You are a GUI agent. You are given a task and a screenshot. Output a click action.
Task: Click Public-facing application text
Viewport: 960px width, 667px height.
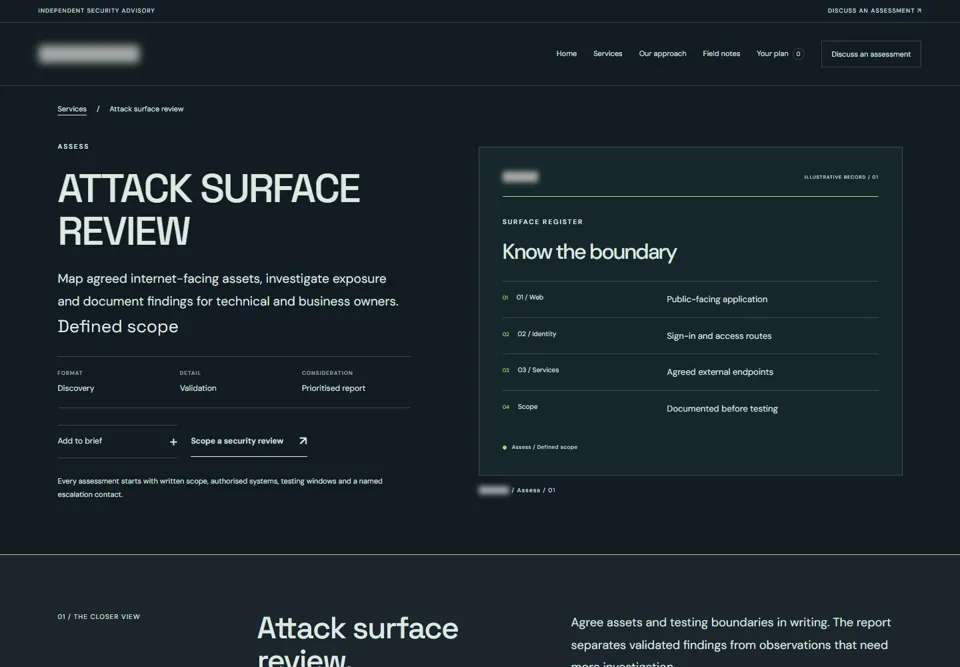tap(717, 300)
